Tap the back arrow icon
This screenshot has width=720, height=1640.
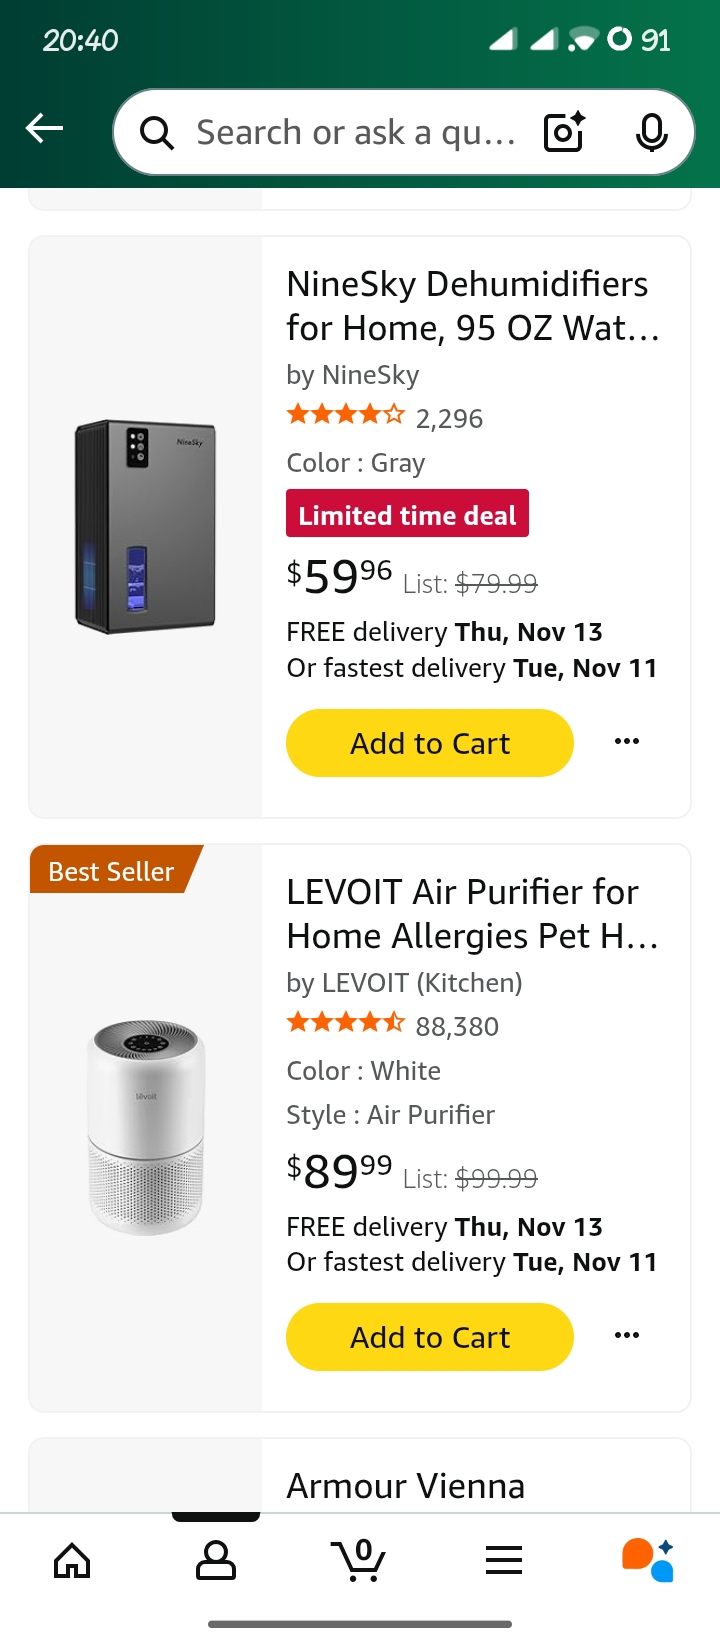[x=45, y=129]
